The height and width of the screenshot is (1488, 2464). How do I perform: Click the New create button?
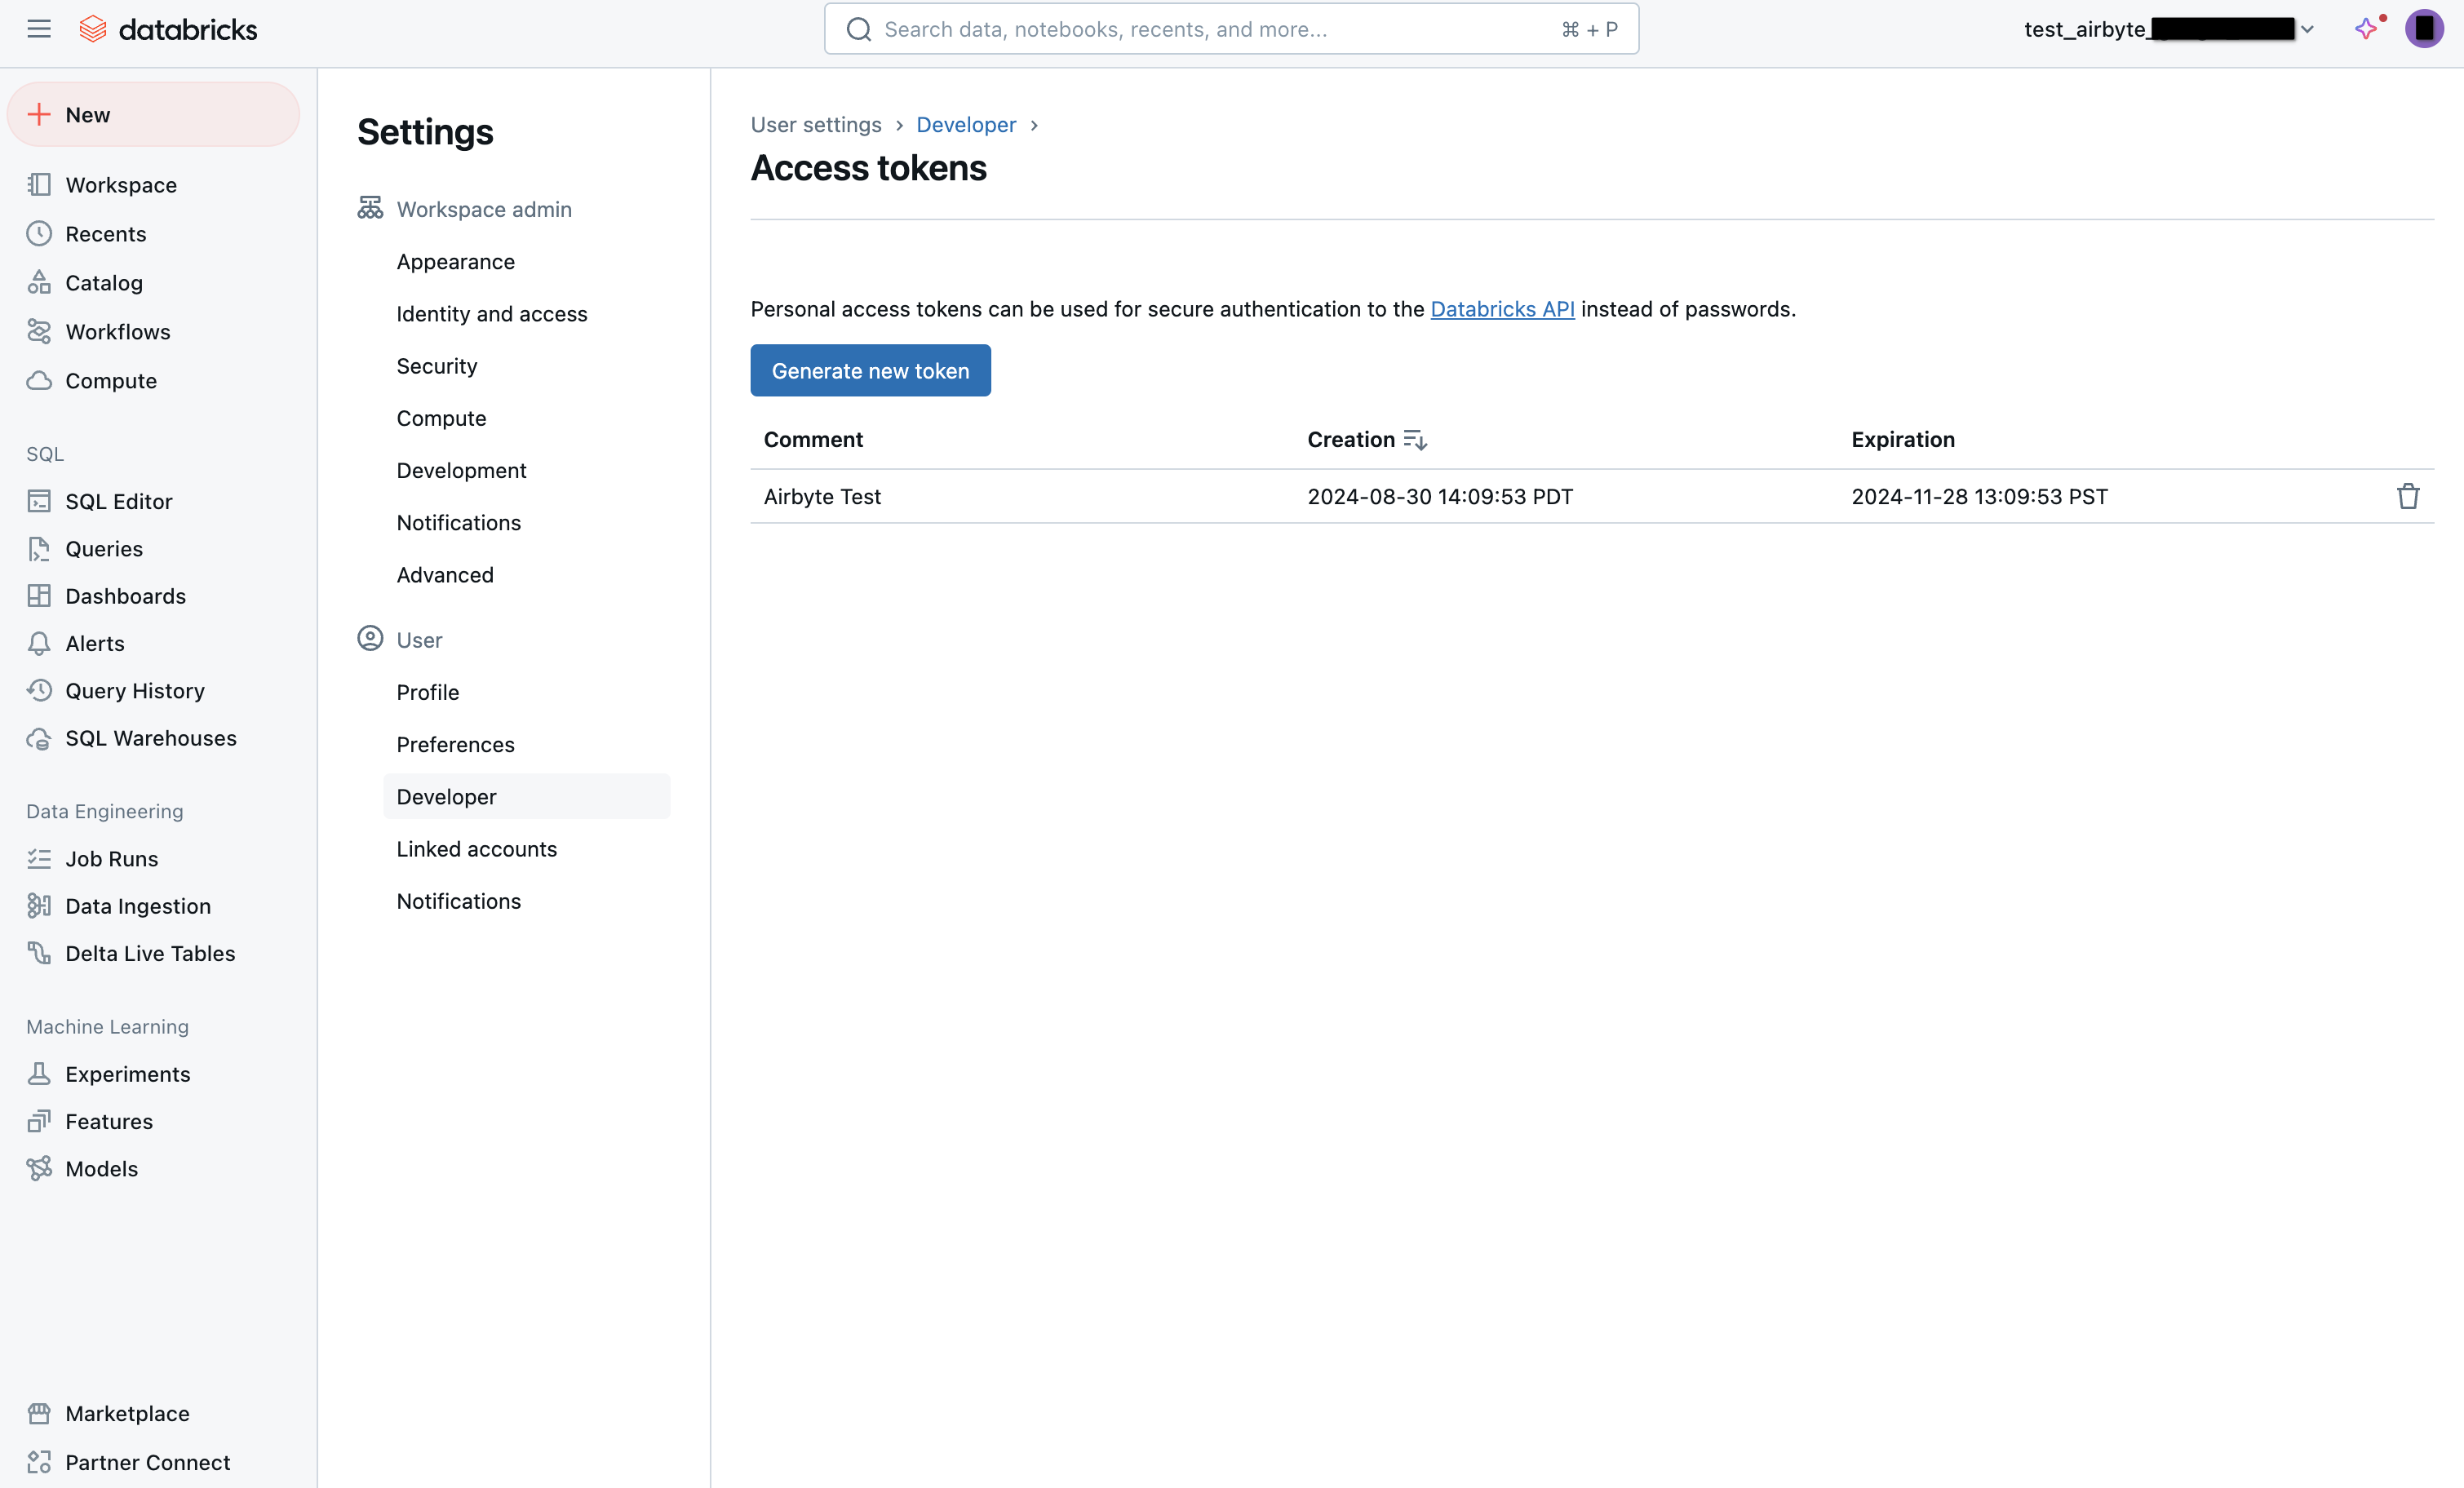tap(153, 114)
